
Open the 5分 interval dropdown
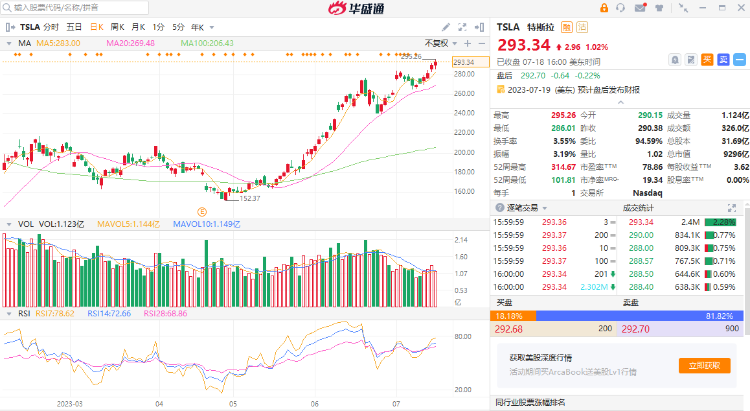(182, 27)
